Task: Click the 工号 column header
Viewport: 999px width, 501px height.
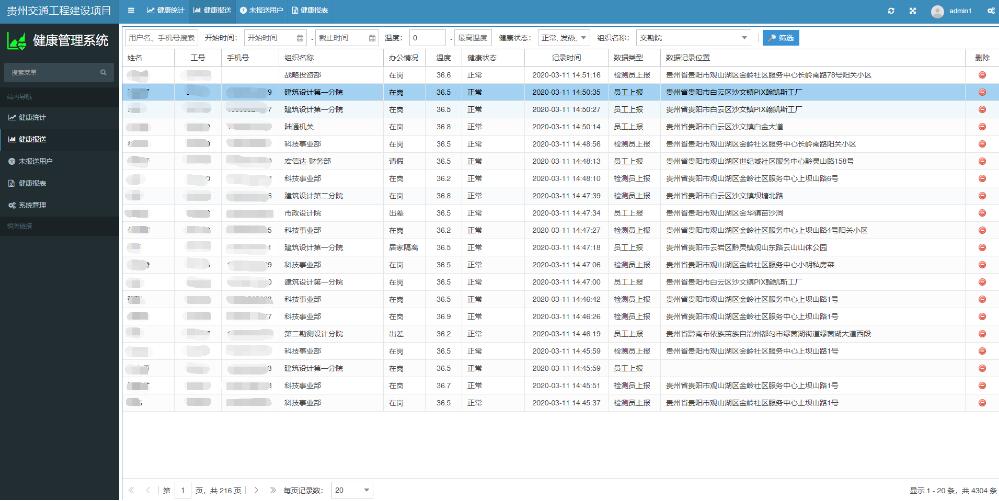Action: (x=198, y=58)
